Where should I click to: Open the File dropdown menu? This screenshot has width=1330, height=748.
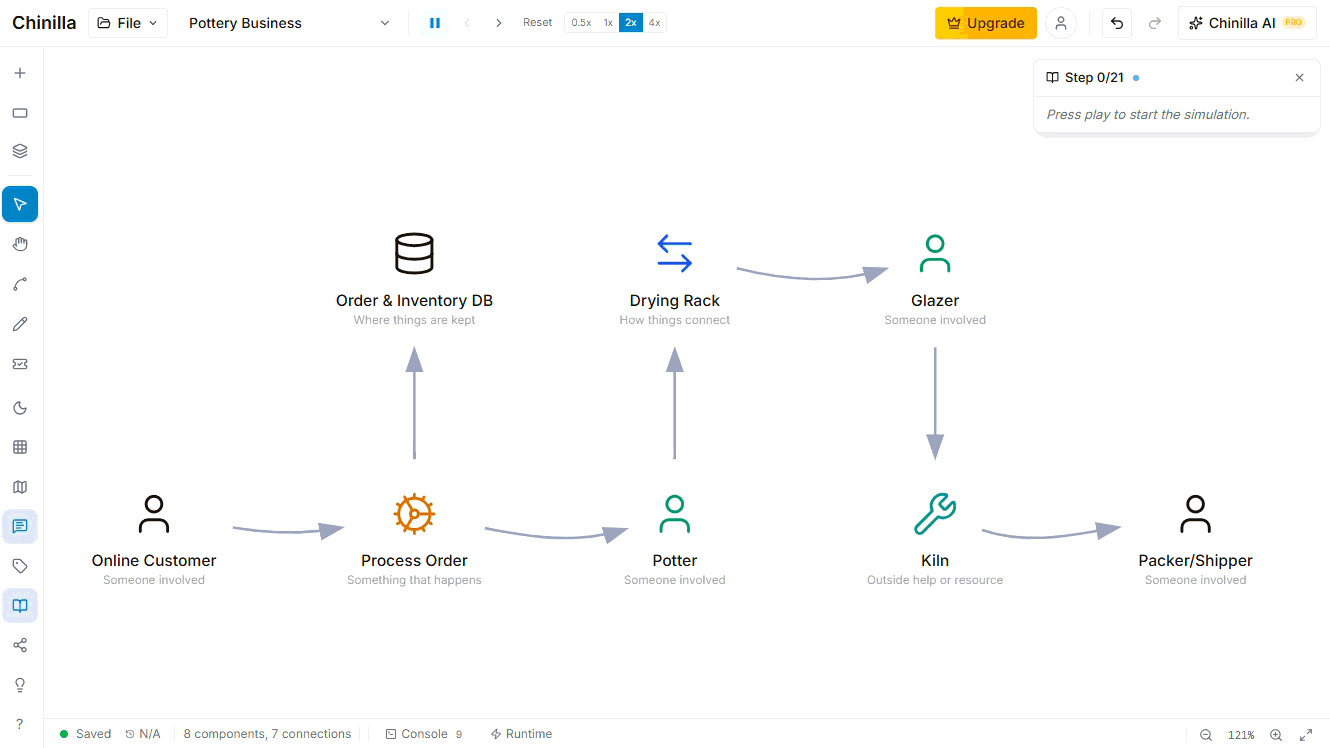[x=128, y=23]
